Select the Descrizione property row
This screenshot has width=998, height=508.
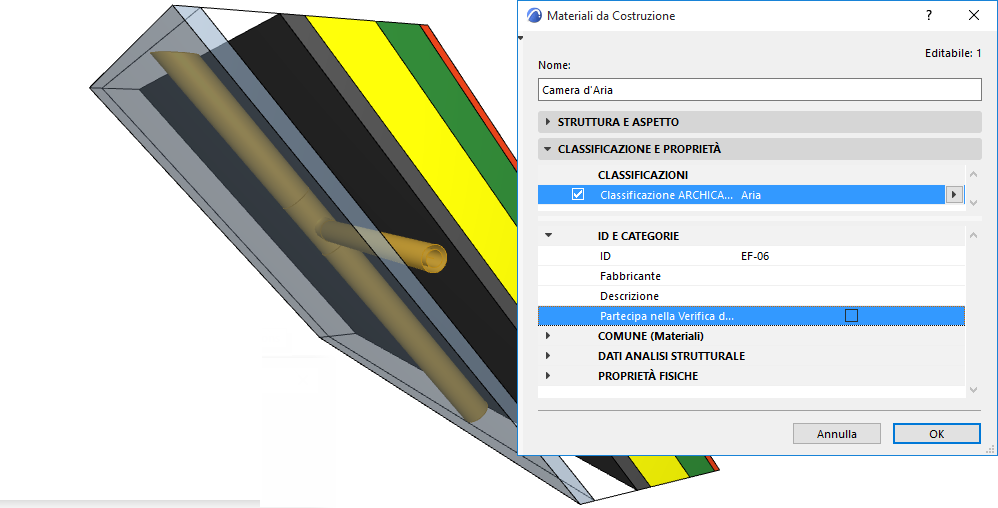751,296
